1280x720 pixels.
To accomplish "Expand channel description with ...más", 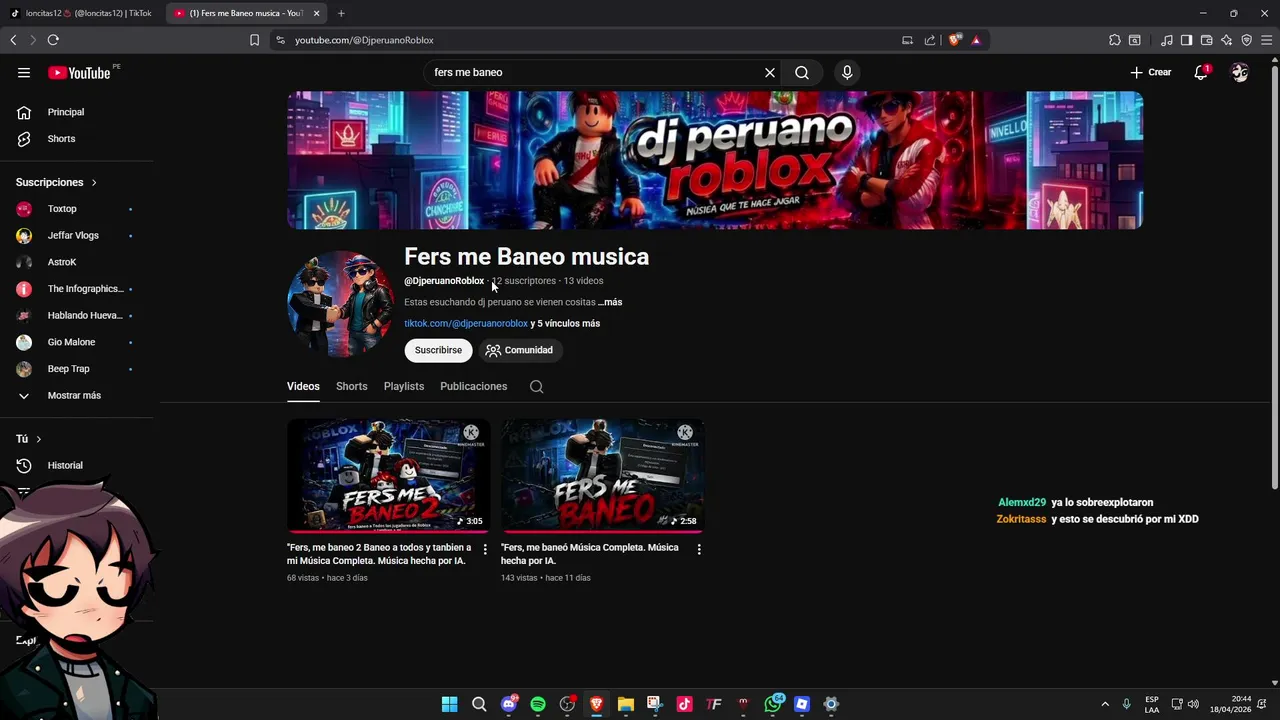I will click(610, 302).
